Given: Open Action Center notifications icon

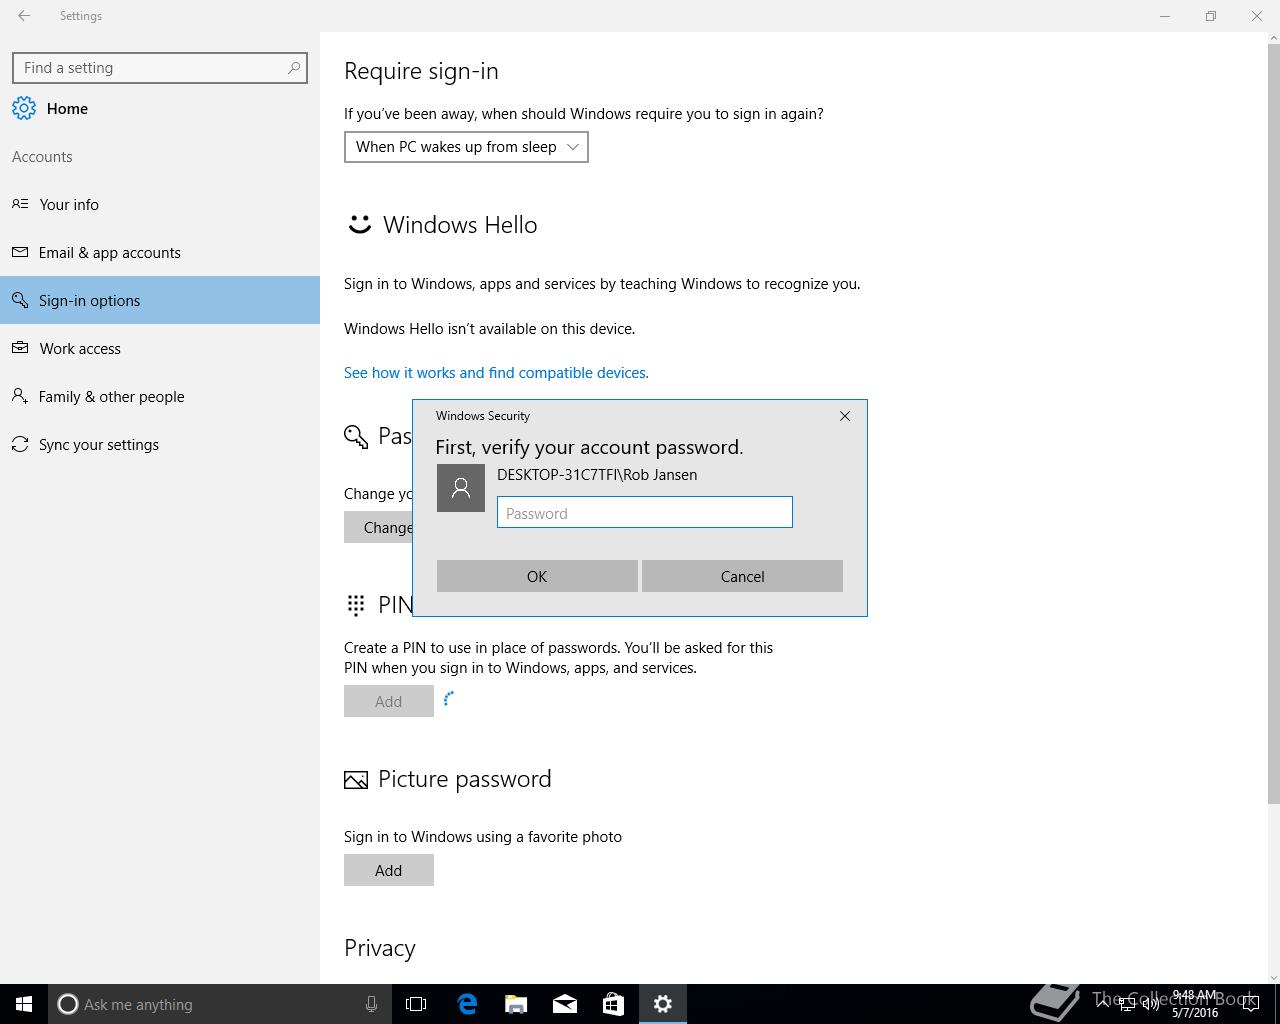Looking at the screenshot, I should pyautogui.click(x=1250, y=1004).
